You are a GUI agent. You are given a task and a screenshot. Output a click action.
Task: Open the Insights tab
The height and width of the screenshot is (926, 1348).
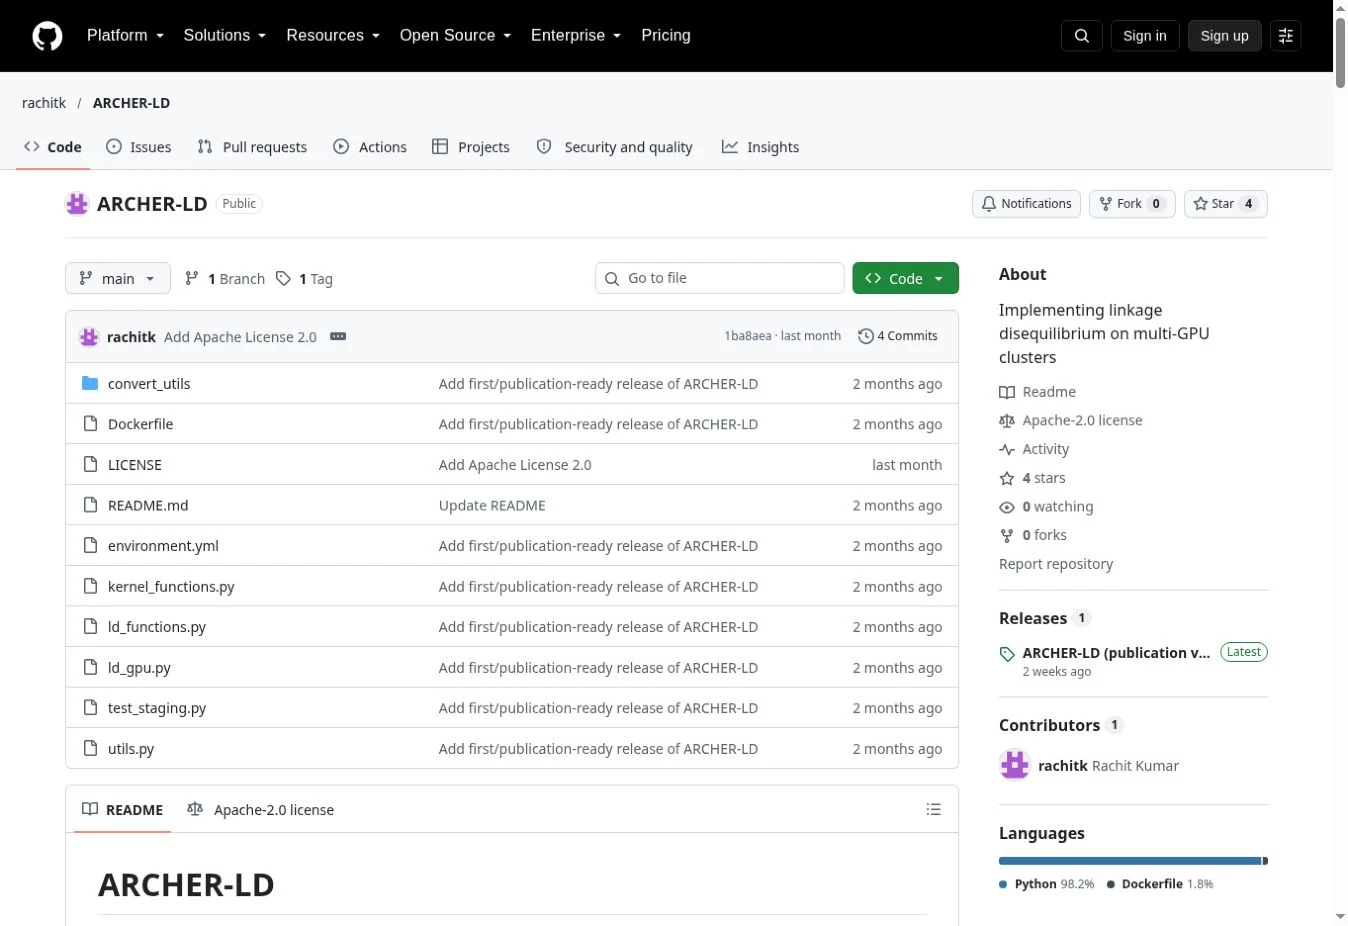(x=761, y=147)
